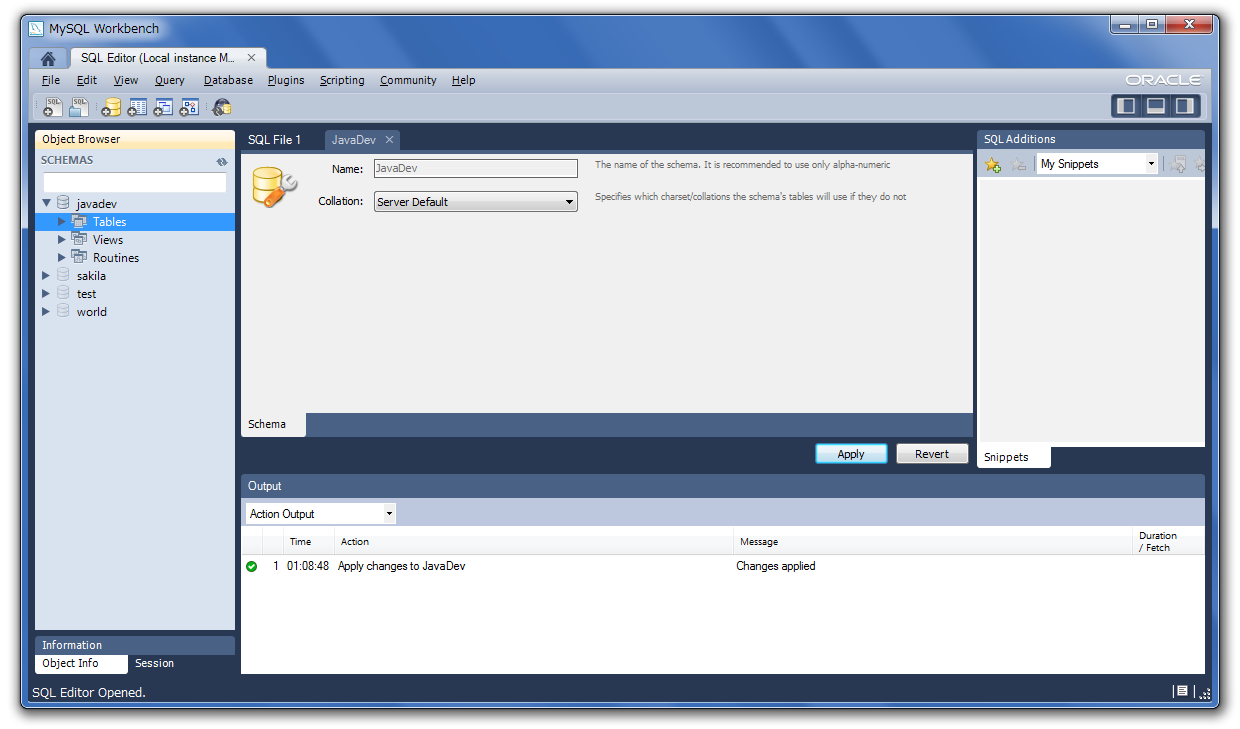The height and width of the screenshot is (729, 1240).
Task: Open the Action Output dropdown
Action: click(x=321, y=514)
